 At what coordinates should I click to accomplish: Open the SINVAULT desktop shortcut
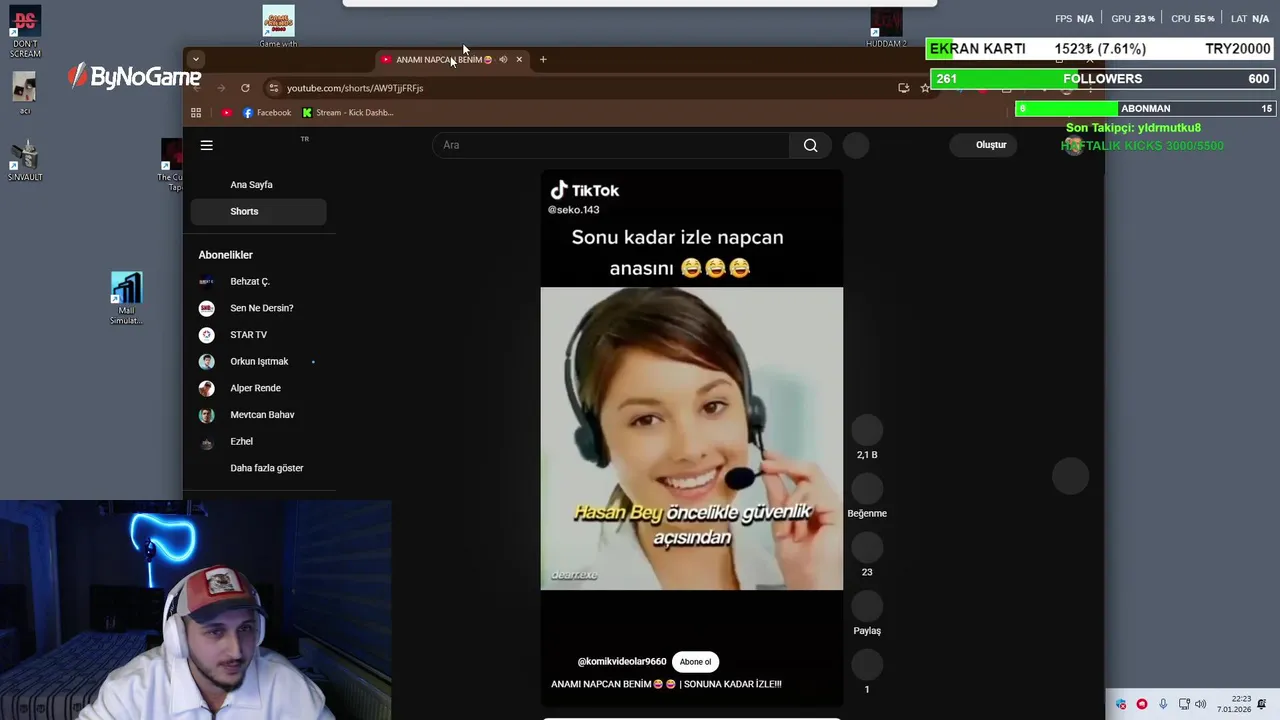[25, 160]
